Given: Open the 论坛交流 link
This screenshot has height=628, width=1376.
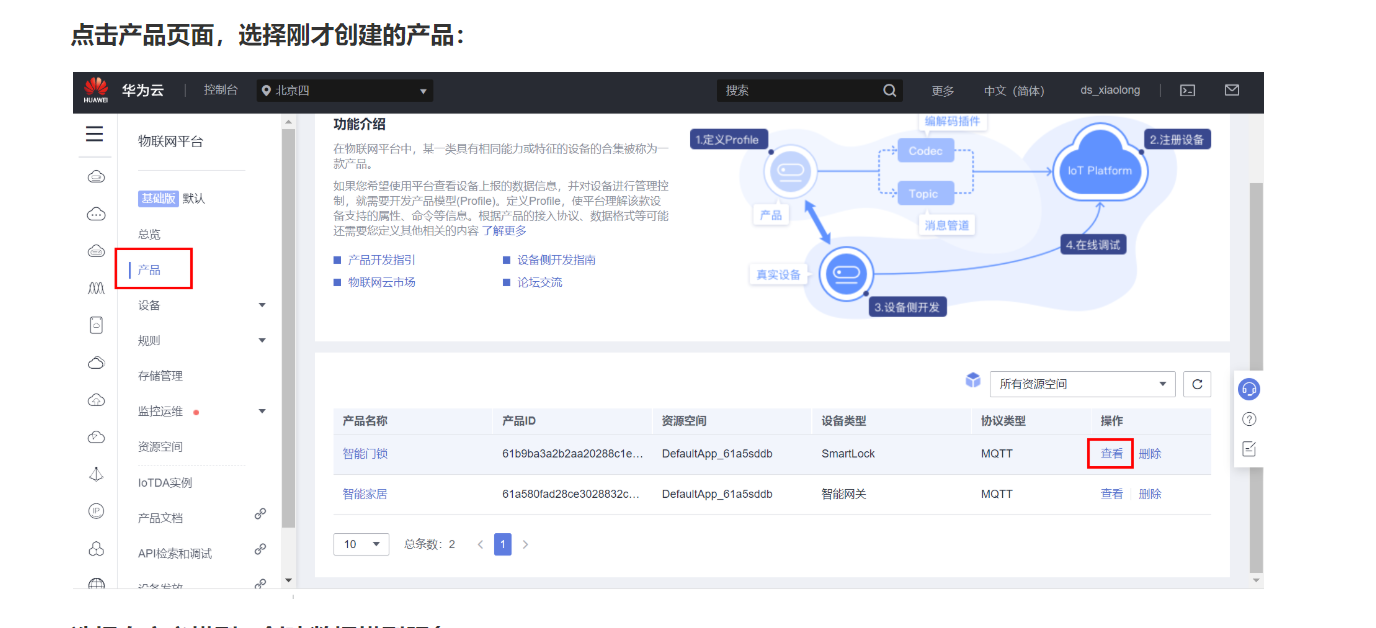Looking at the screenshot, I should coord(539,282).
